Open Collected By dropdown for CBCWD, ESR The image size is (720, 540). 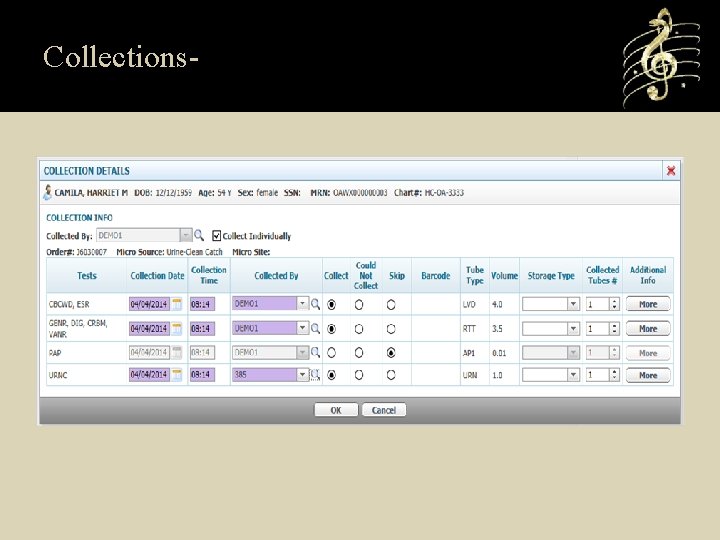coord(302,304)
